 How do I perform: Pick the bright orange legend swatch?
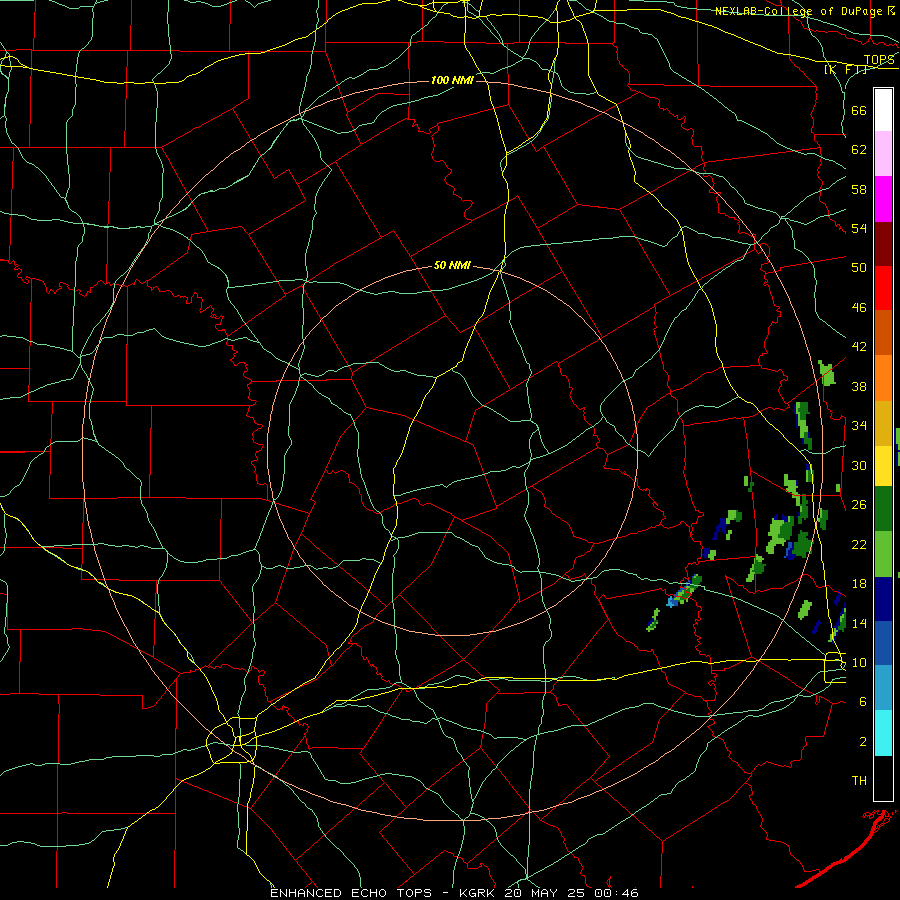coord(883,378)
